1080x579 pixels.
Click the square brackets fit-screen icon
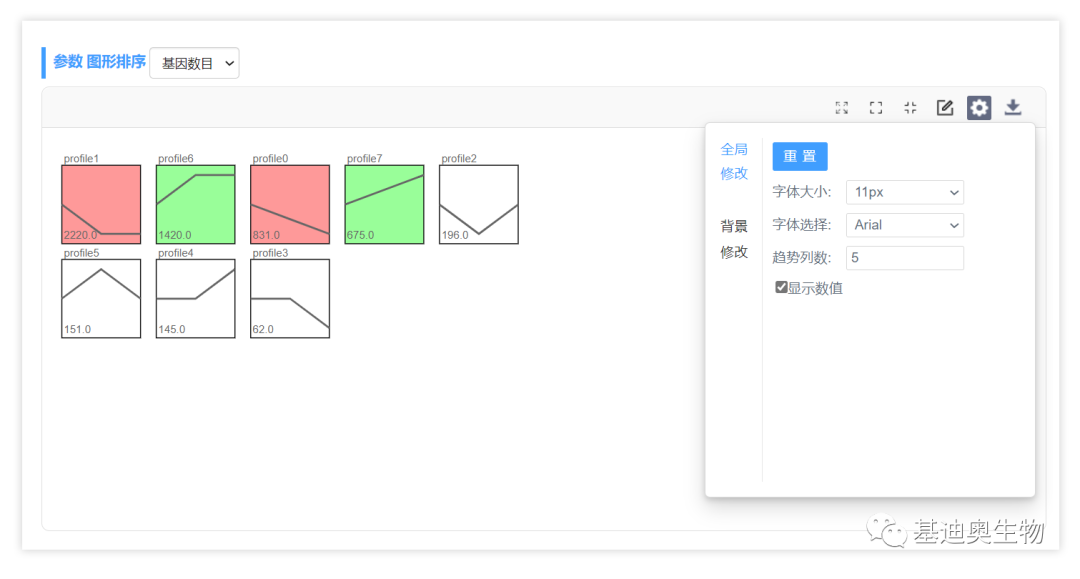click(x=876, y=107)
